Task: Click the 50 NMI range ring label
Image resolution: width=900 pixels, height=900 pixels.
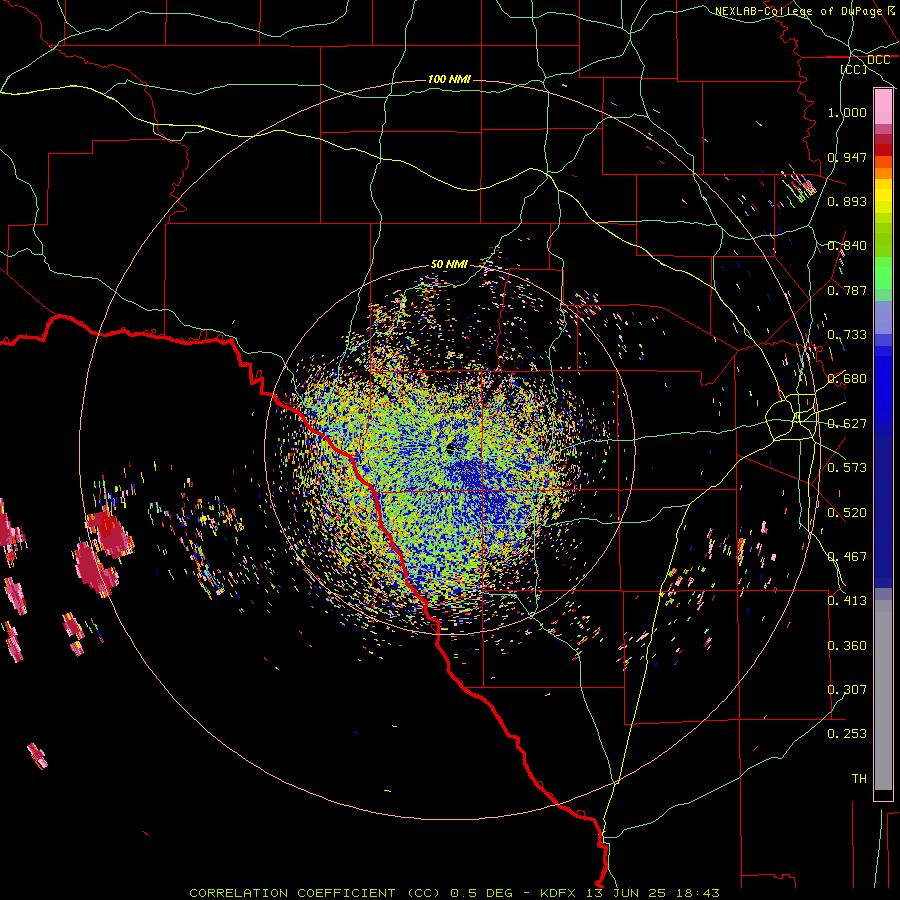Action: click(x=449, y=265)
